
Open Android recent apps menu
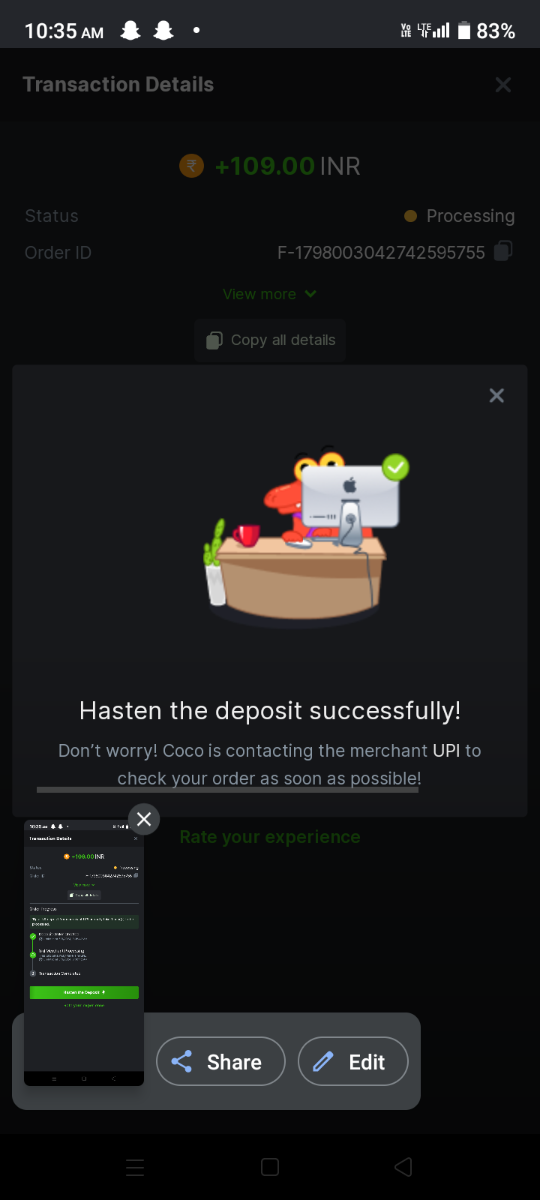click(135, 1167)
